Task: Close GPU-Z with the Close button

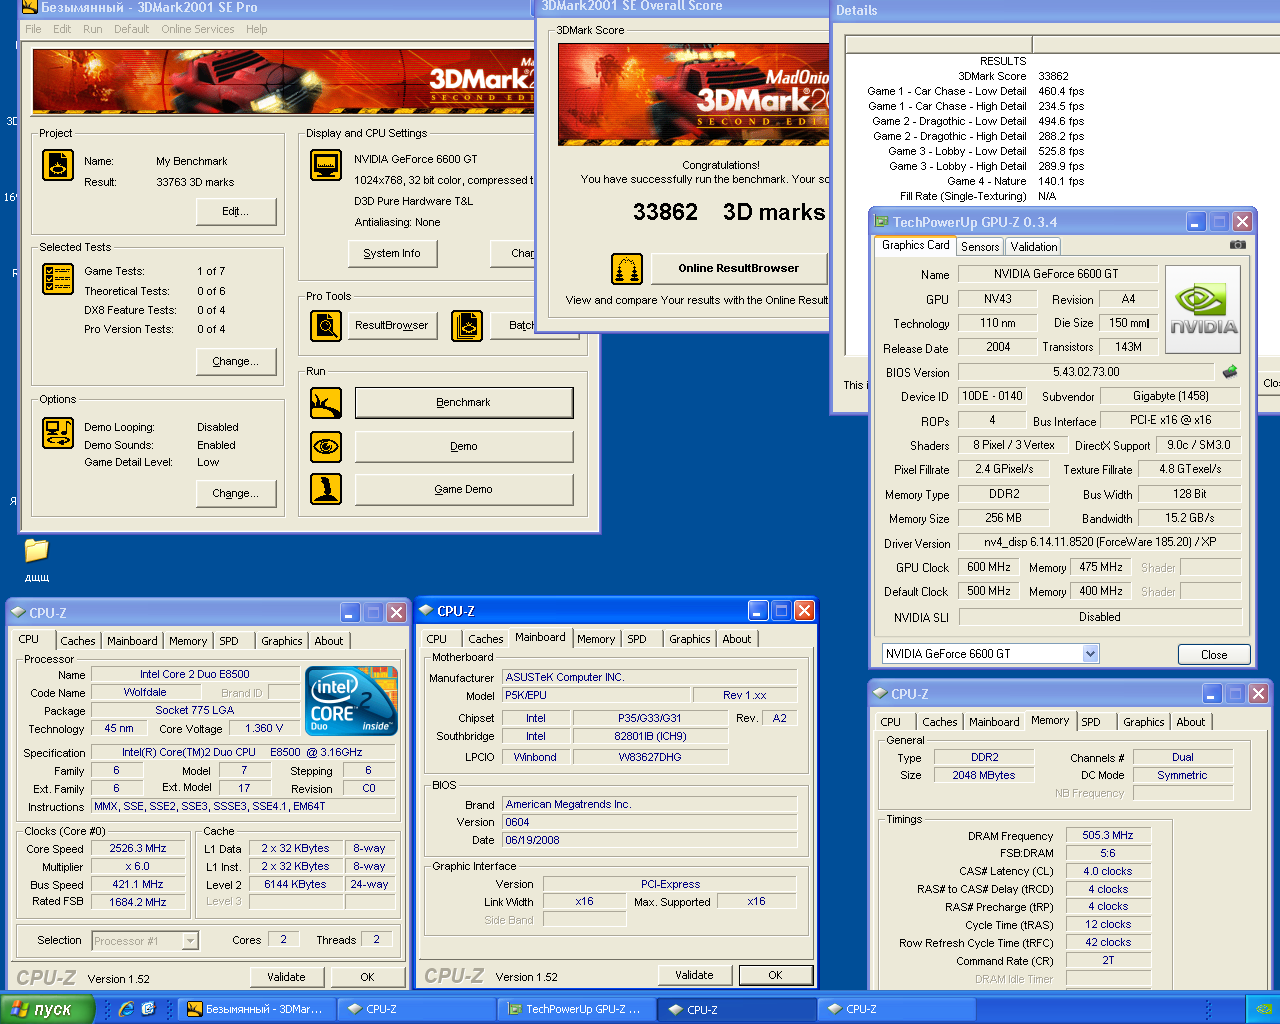Action: pyautogui.click(x=1214, y=655)
